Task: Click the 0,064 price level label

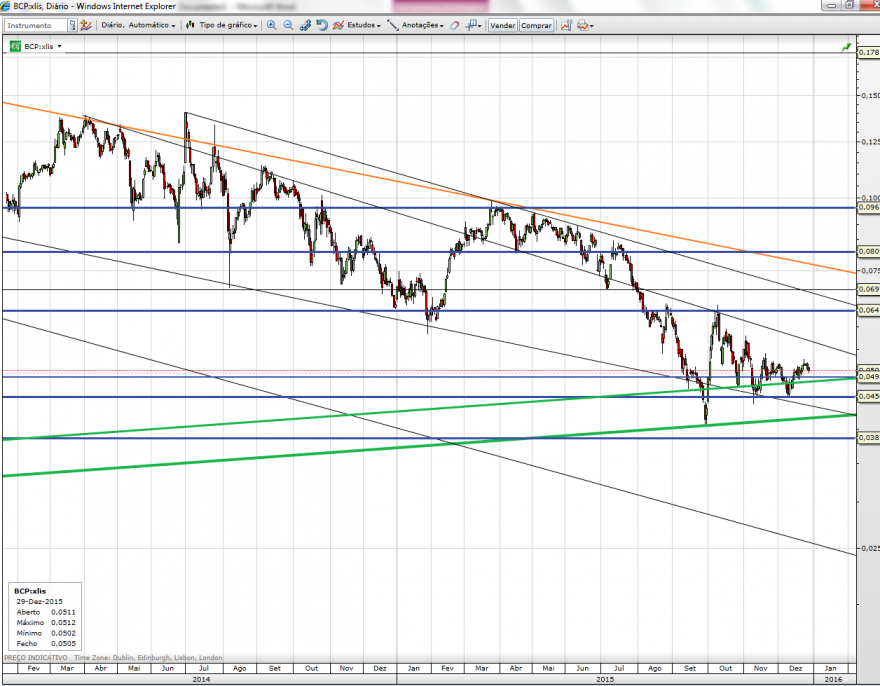Action: coord(868,310)
